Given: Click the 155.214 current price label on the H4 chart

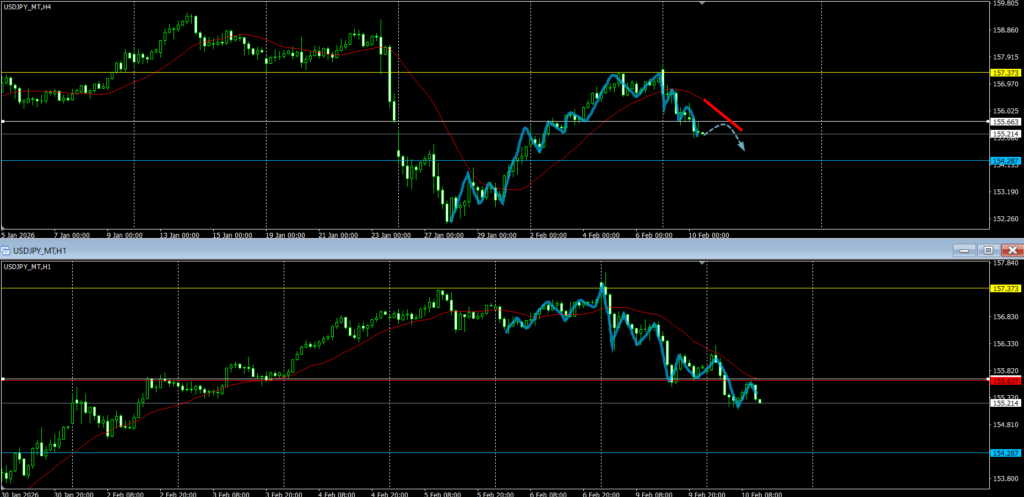Looking at the screenshot, I should pos(1004,133).
